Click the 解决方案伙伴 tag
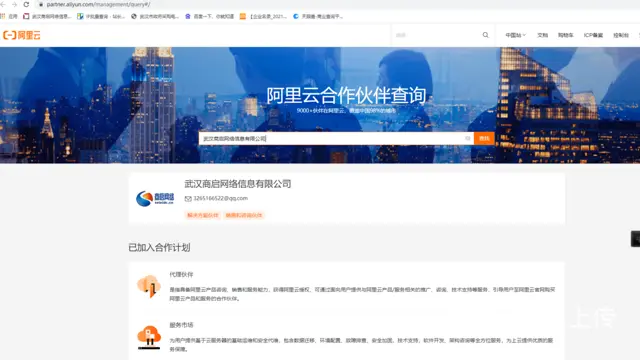This screenshot has width=640, height=360. pos(203,215)
